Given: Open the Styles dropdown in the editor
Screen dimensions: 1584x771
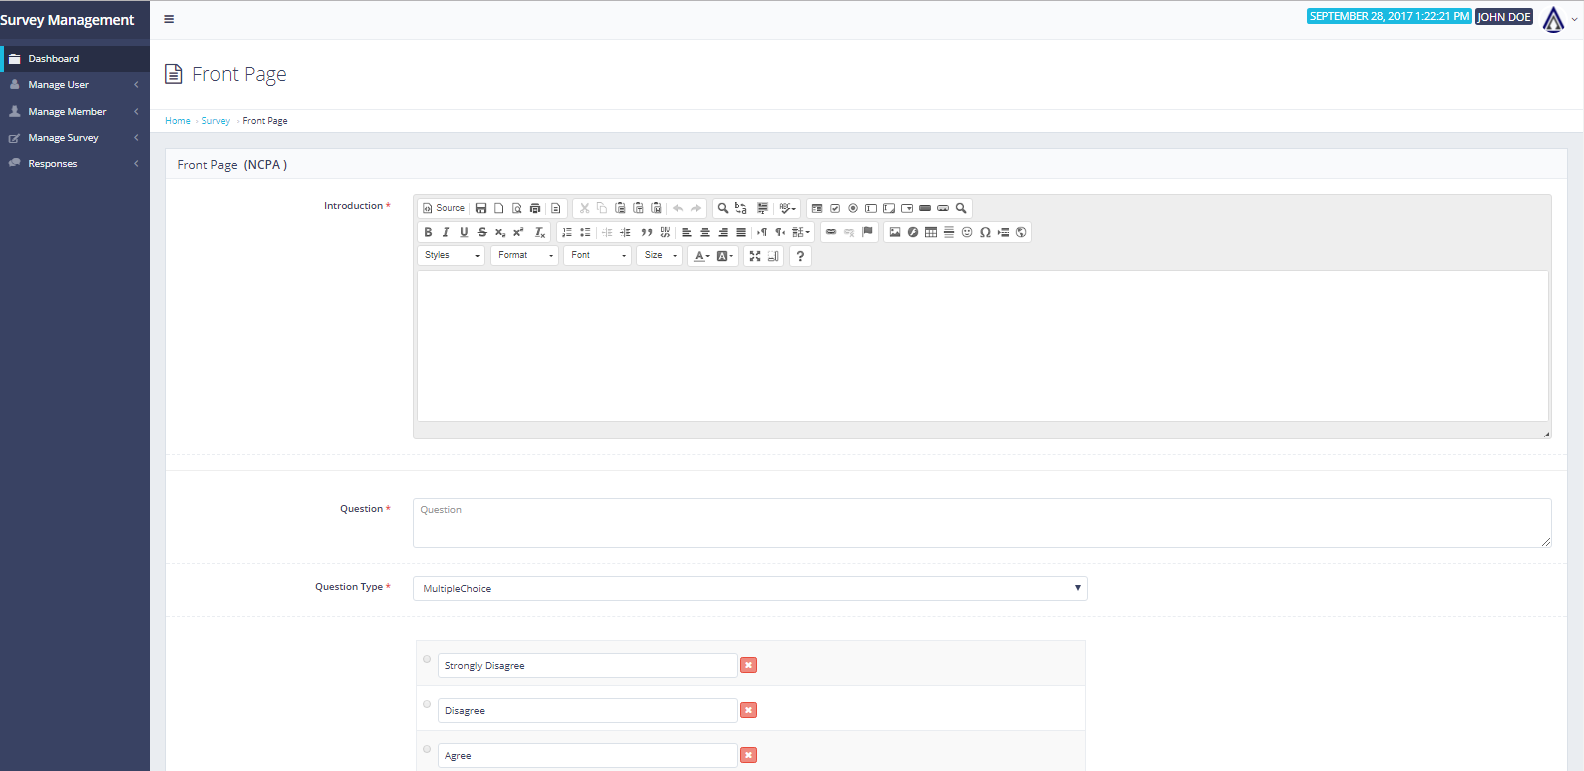Looking at the screenshot, I should click(451, 256).
